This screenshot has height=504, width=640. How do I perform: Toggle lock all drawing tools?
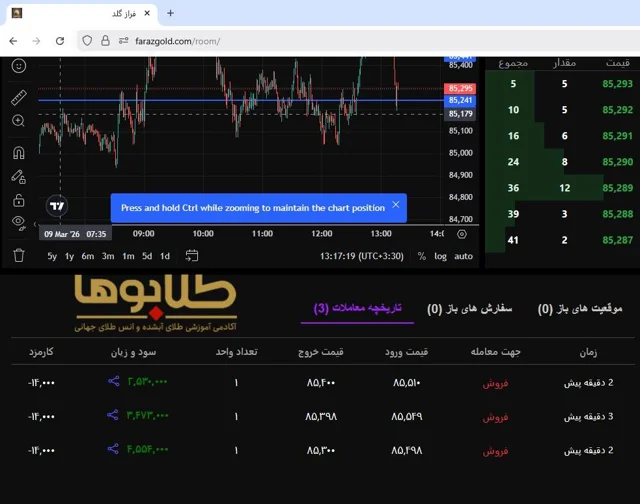coord(19,200)
